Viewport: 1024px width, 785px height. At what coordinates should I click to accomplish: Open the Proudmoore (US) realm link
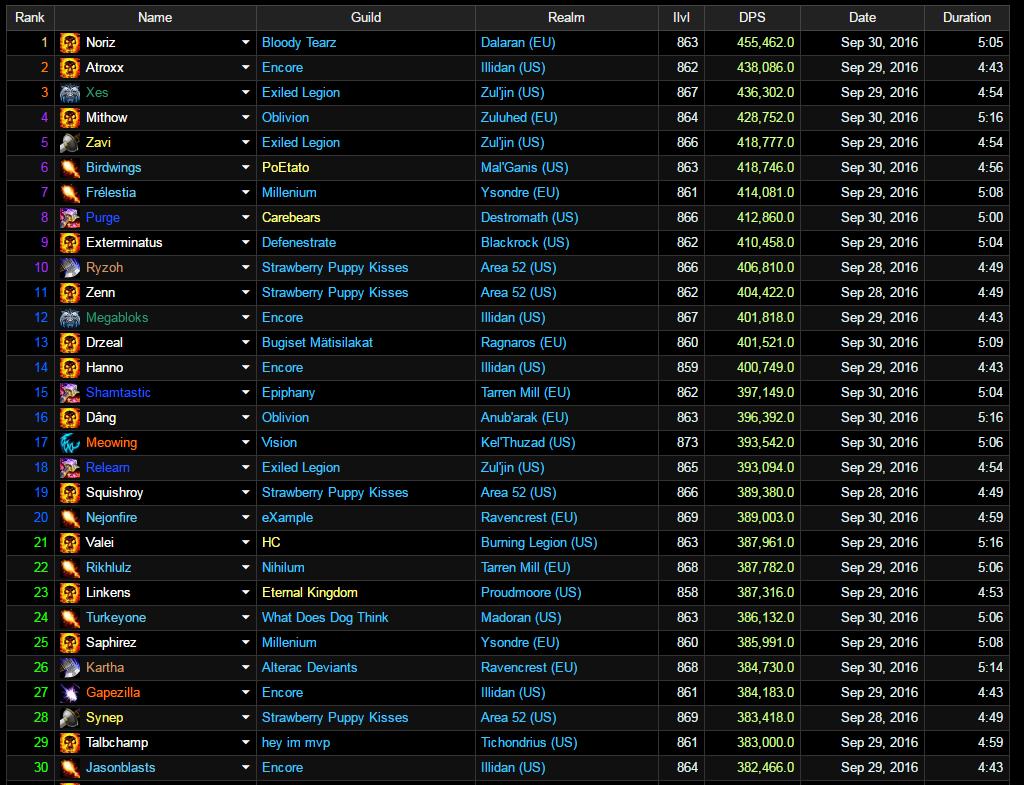[x=531, y=592]
